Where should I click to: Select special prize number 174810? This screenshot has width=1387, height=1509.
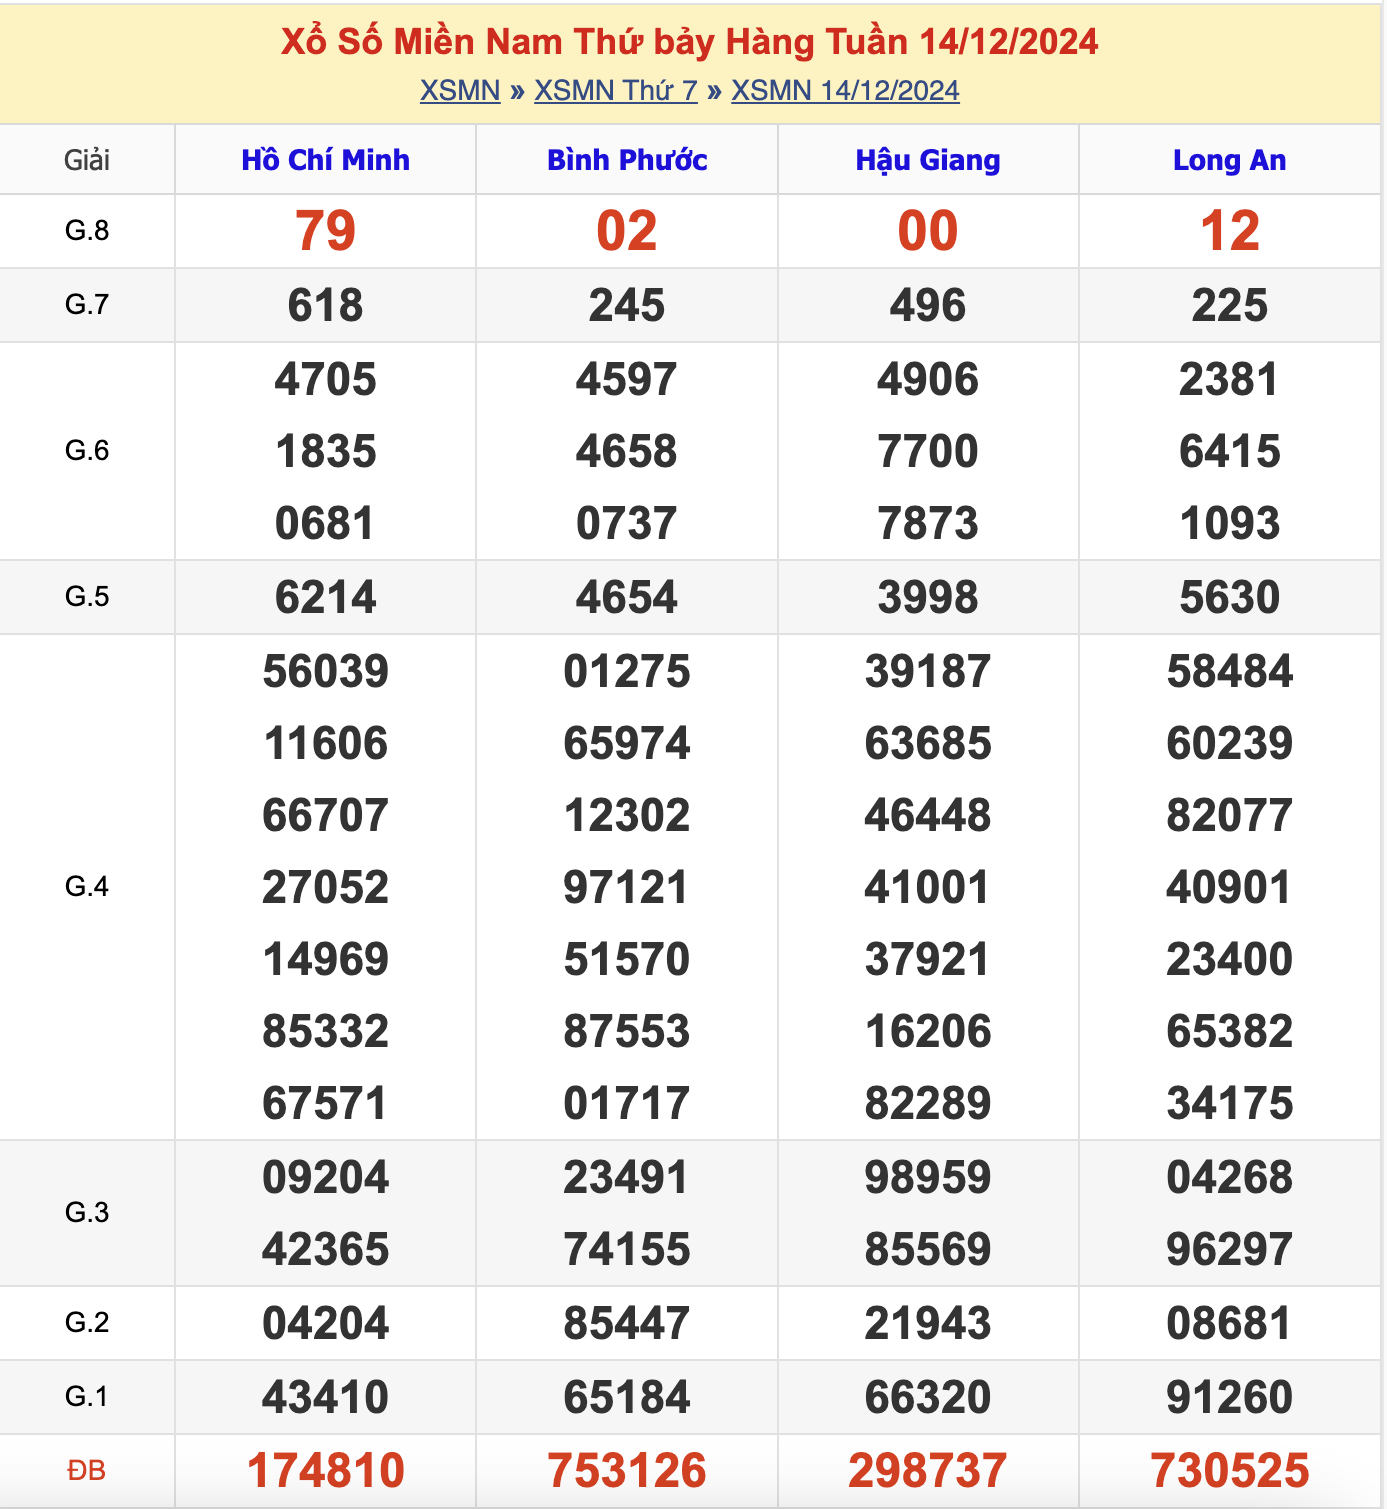click(326, 1471)
